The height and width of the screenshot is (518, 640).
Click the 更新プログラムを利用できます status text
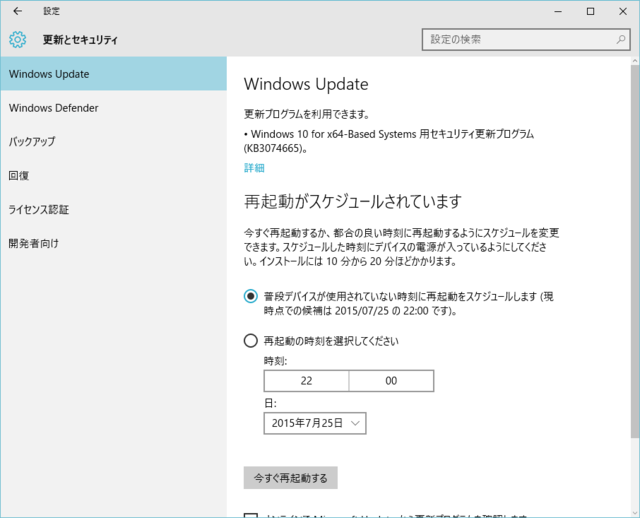click(307, 114)
